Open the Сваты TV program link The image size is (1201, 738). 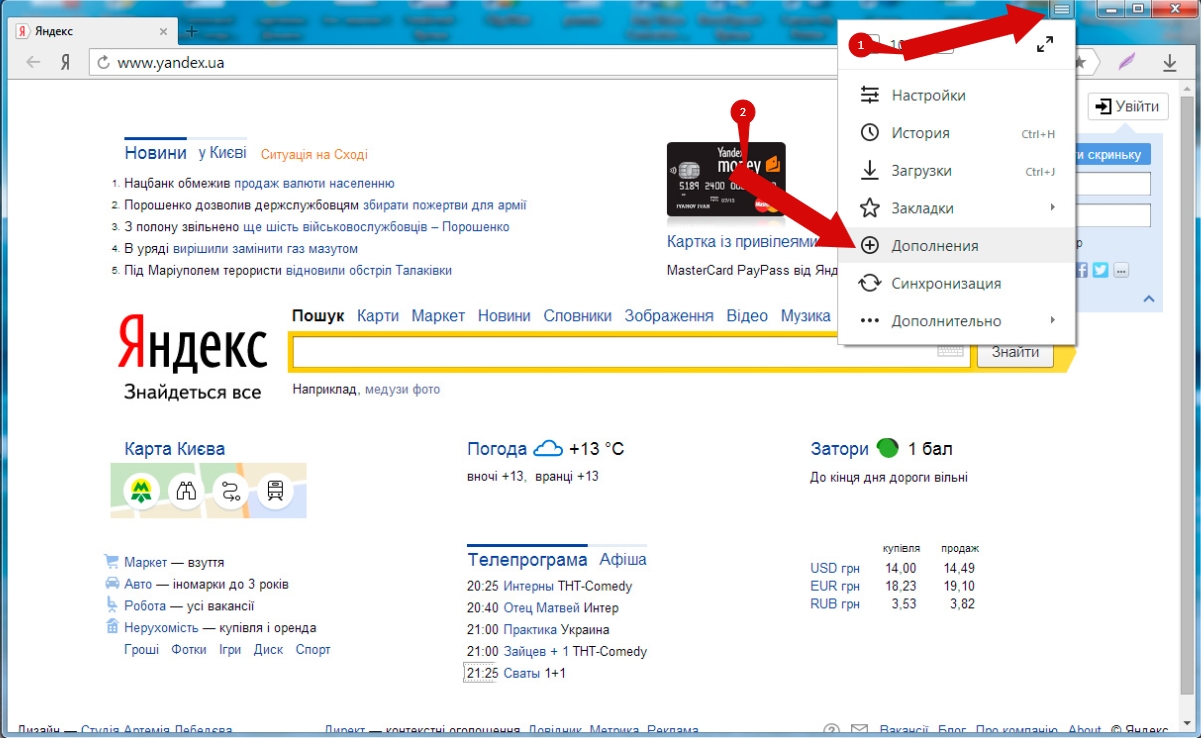click(522, 673)
